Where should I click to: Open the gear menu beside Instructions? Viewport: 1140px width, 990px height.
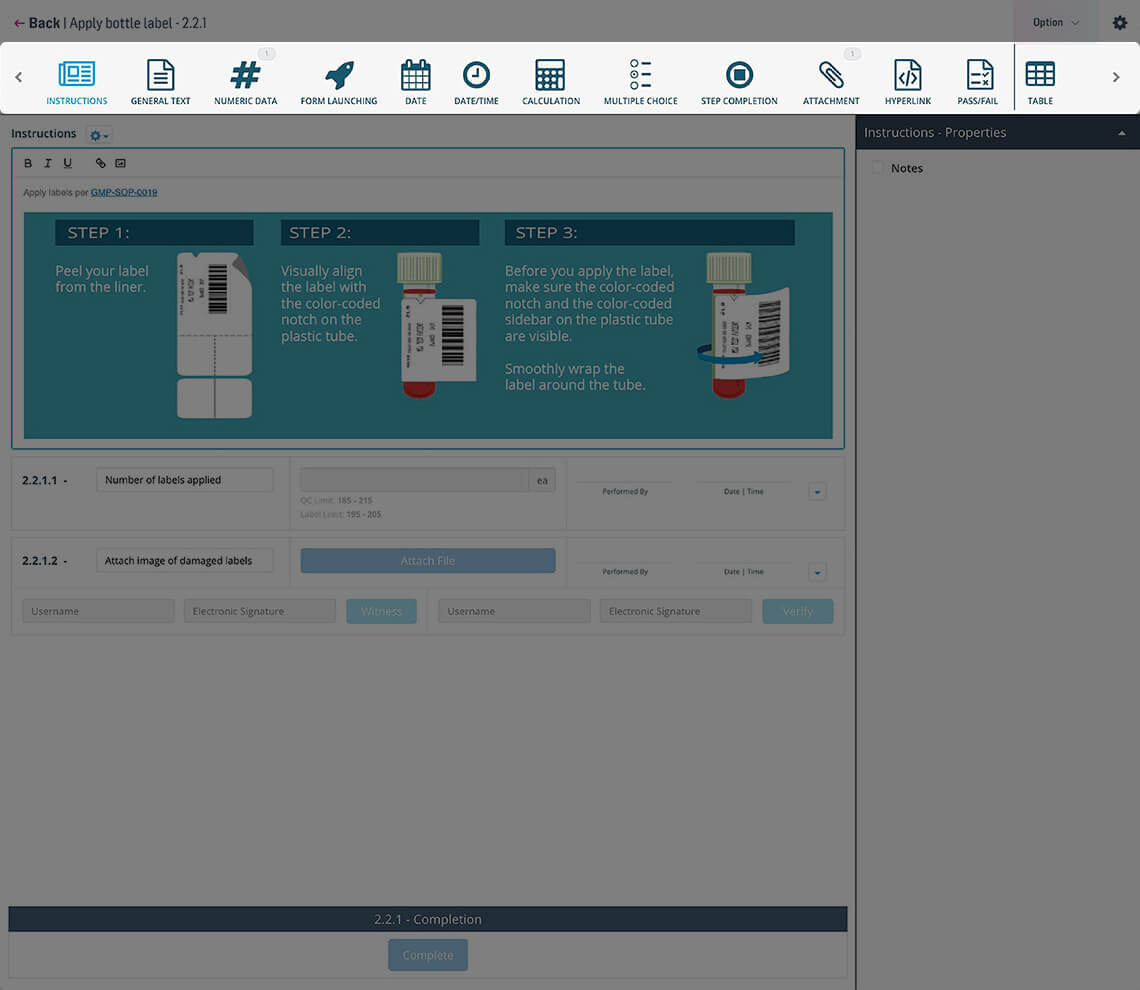(96, 134)
